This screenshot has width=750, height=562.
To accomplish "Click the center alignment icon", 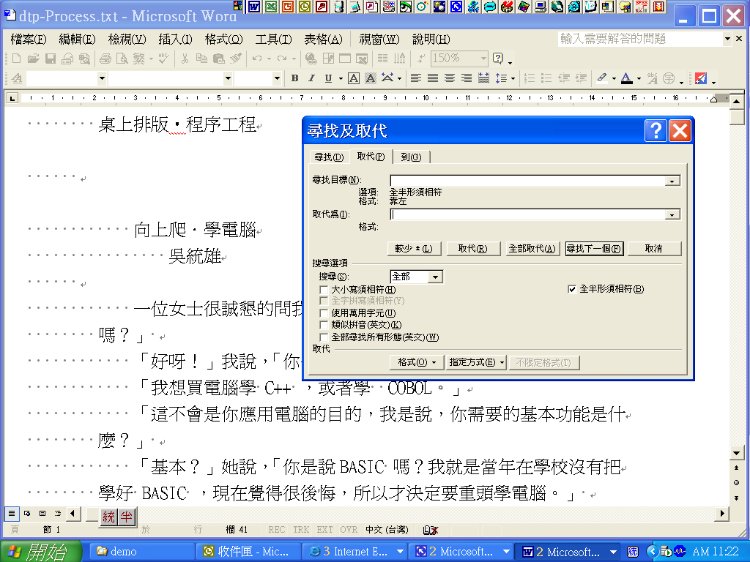I will (433, 78).
